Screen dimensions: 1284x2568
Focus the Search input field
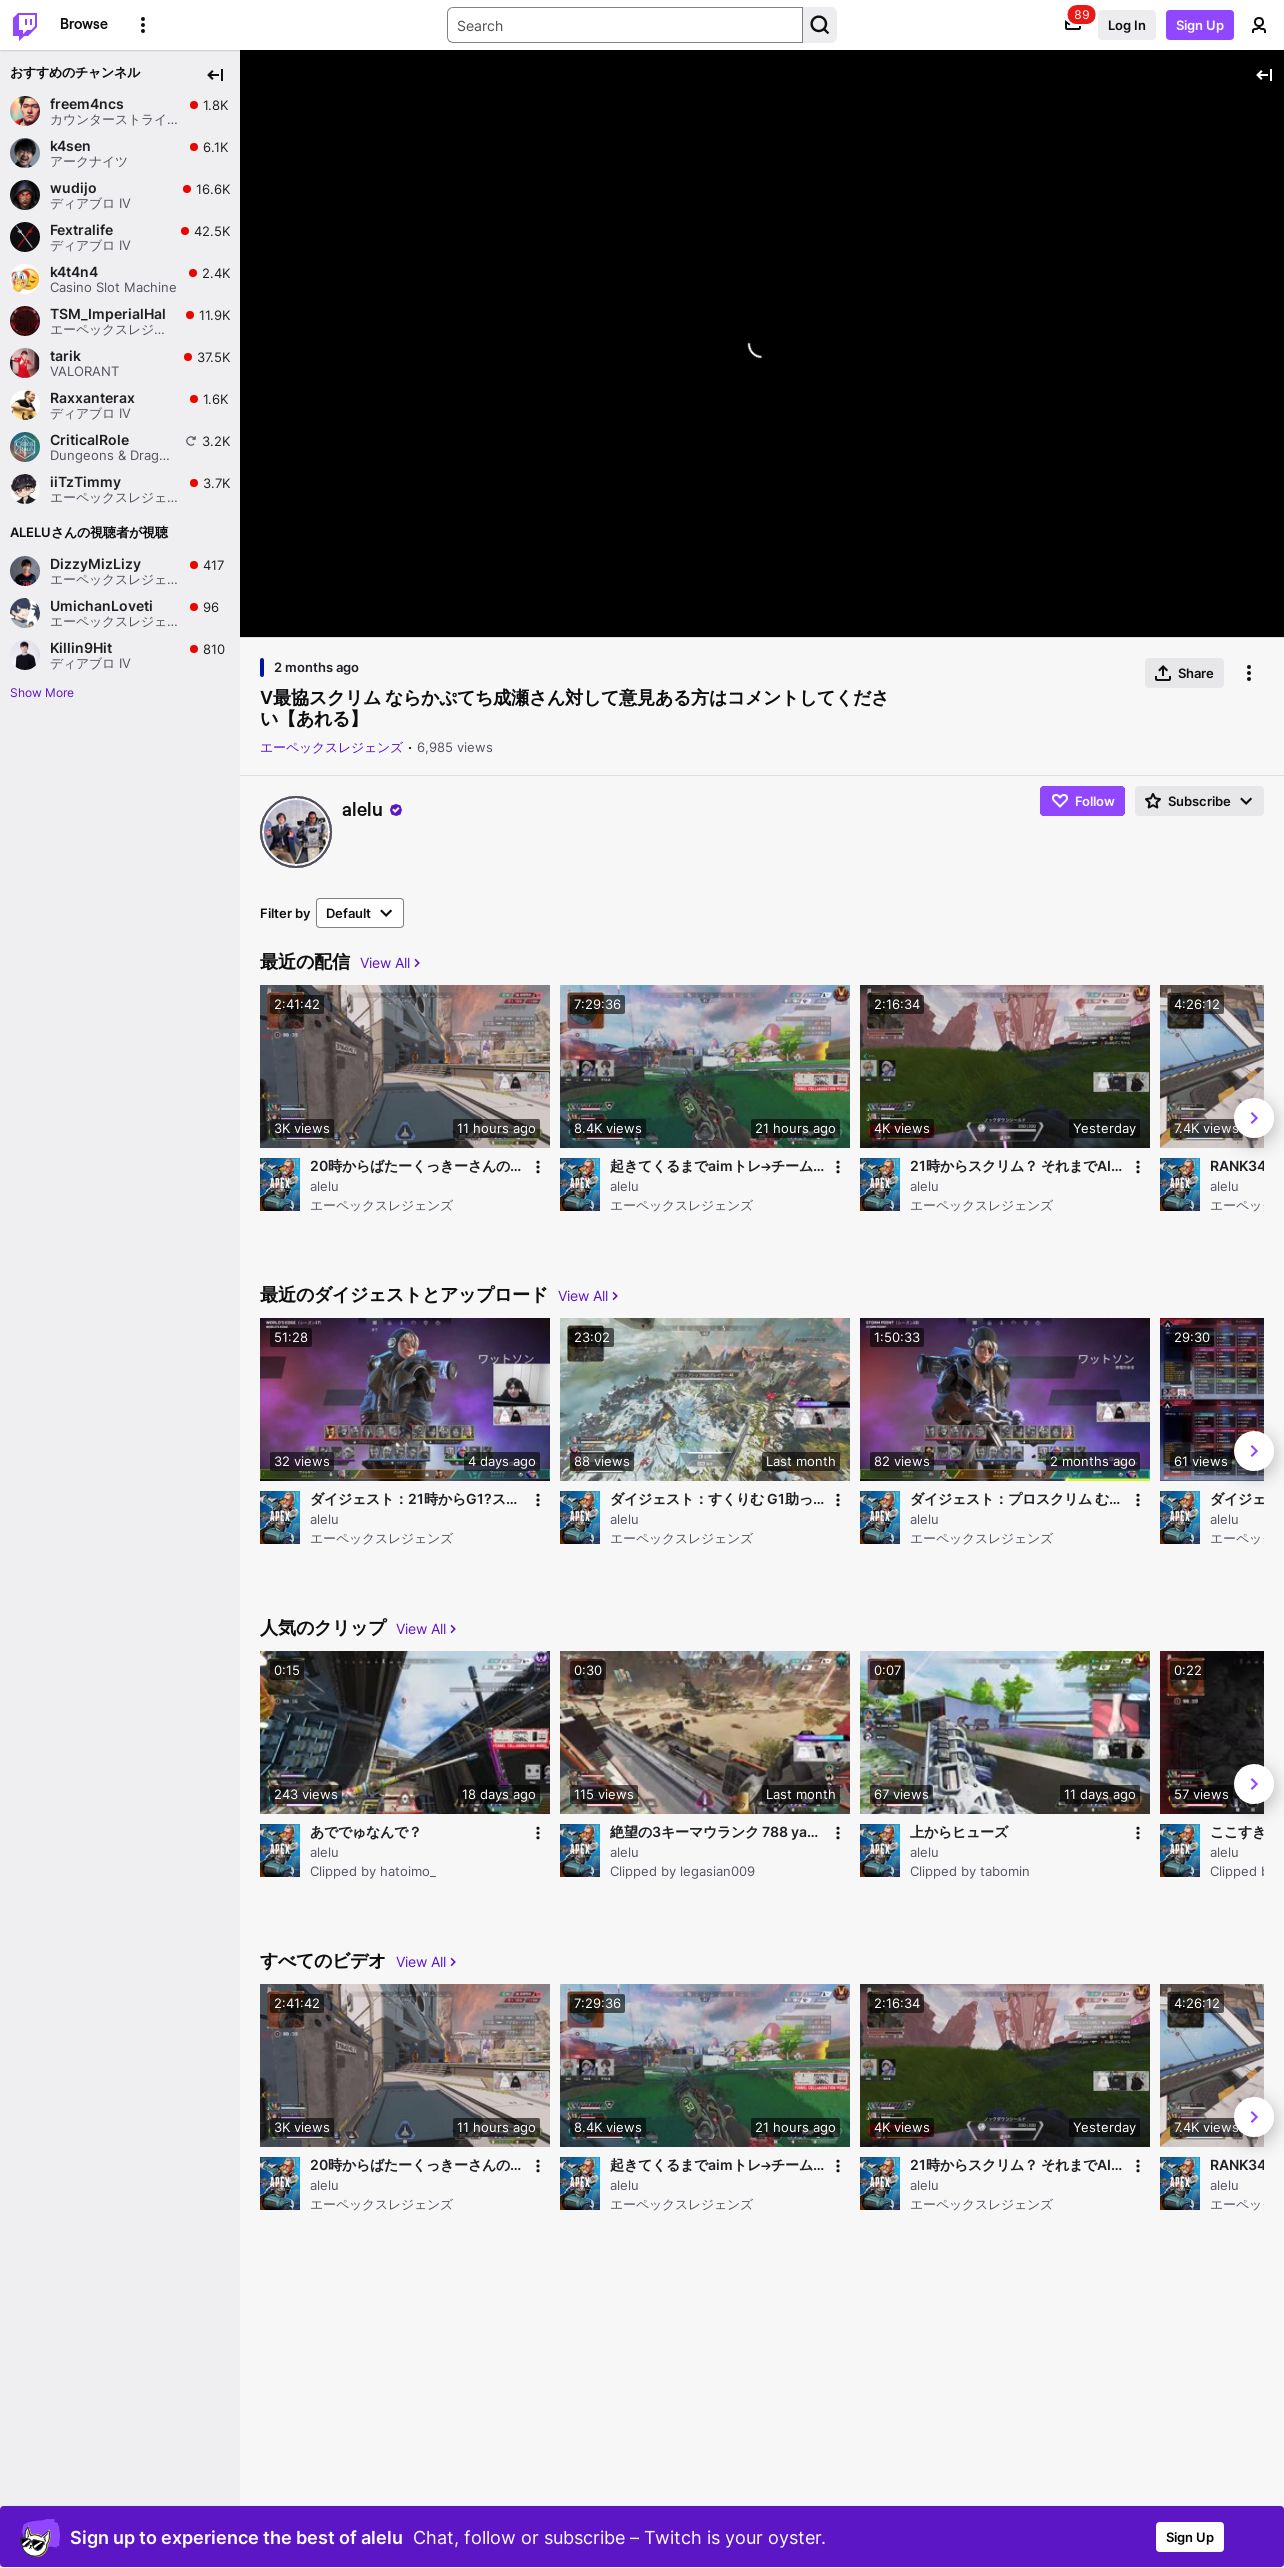(x=625, y=25)
